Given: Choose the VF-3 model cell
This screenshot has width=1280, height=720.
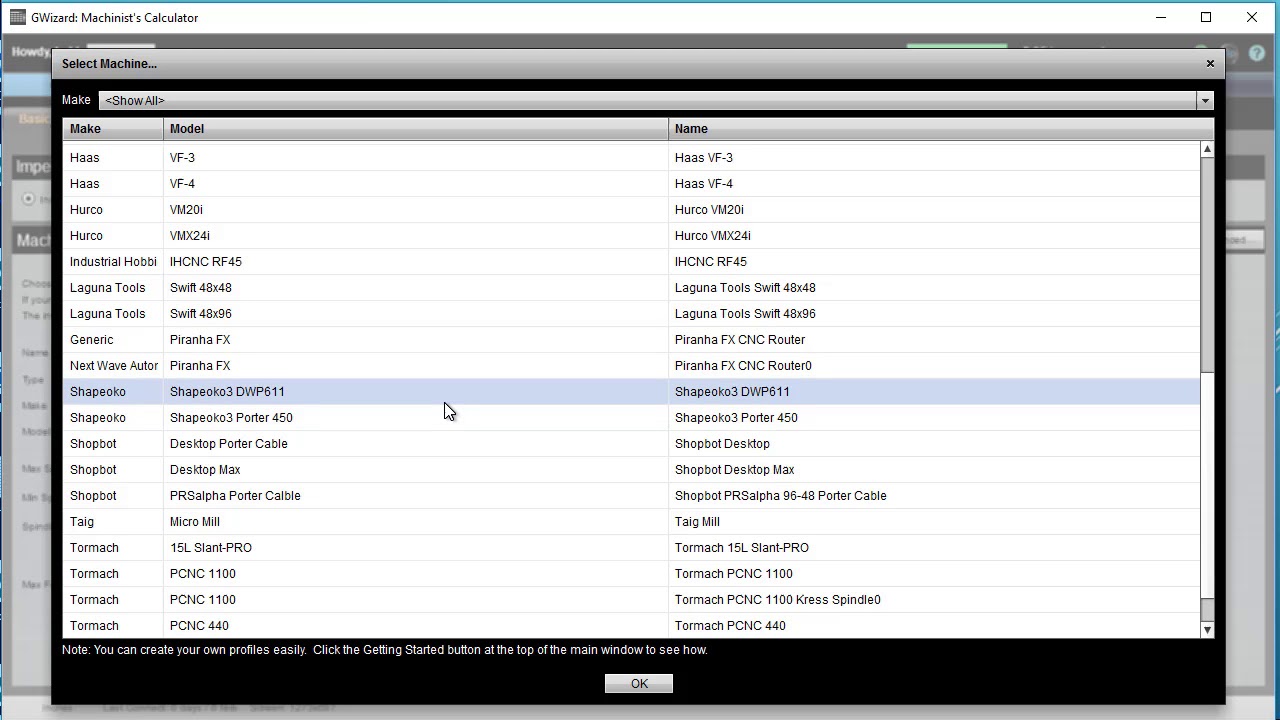Looking at the screenshot, I should [416, 158].
